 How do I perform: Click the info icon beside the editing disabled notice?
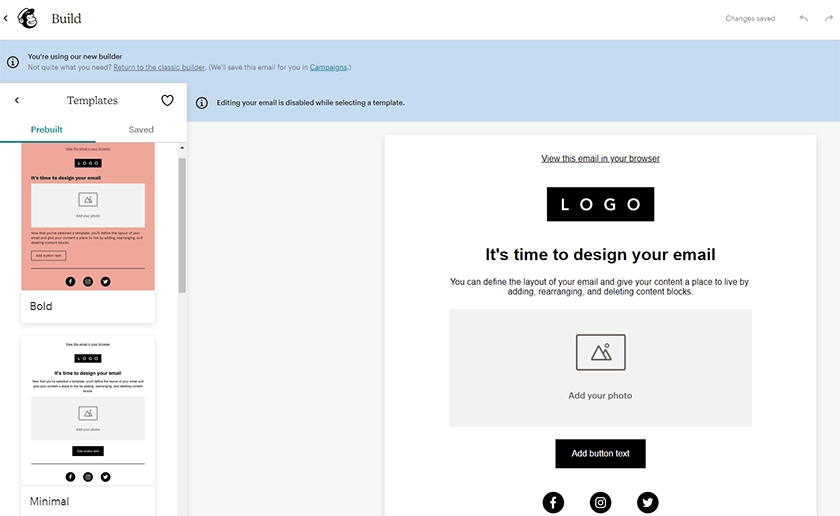(201, 103)
